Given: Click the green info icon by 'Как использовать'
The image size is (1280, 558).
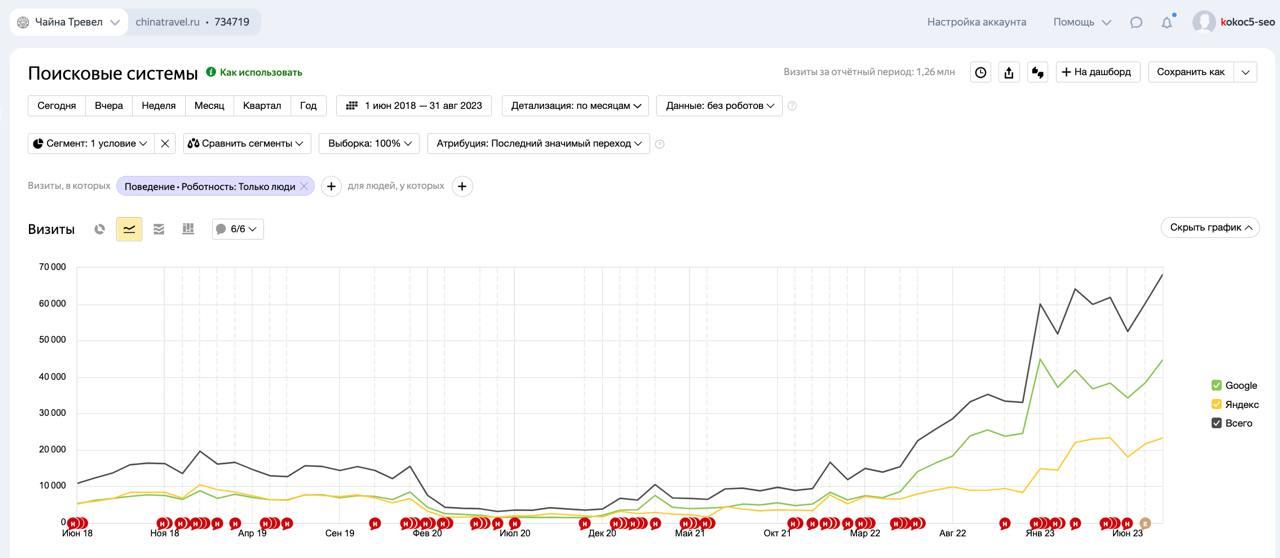Looking at the screenshot, I should pos(211,72).
